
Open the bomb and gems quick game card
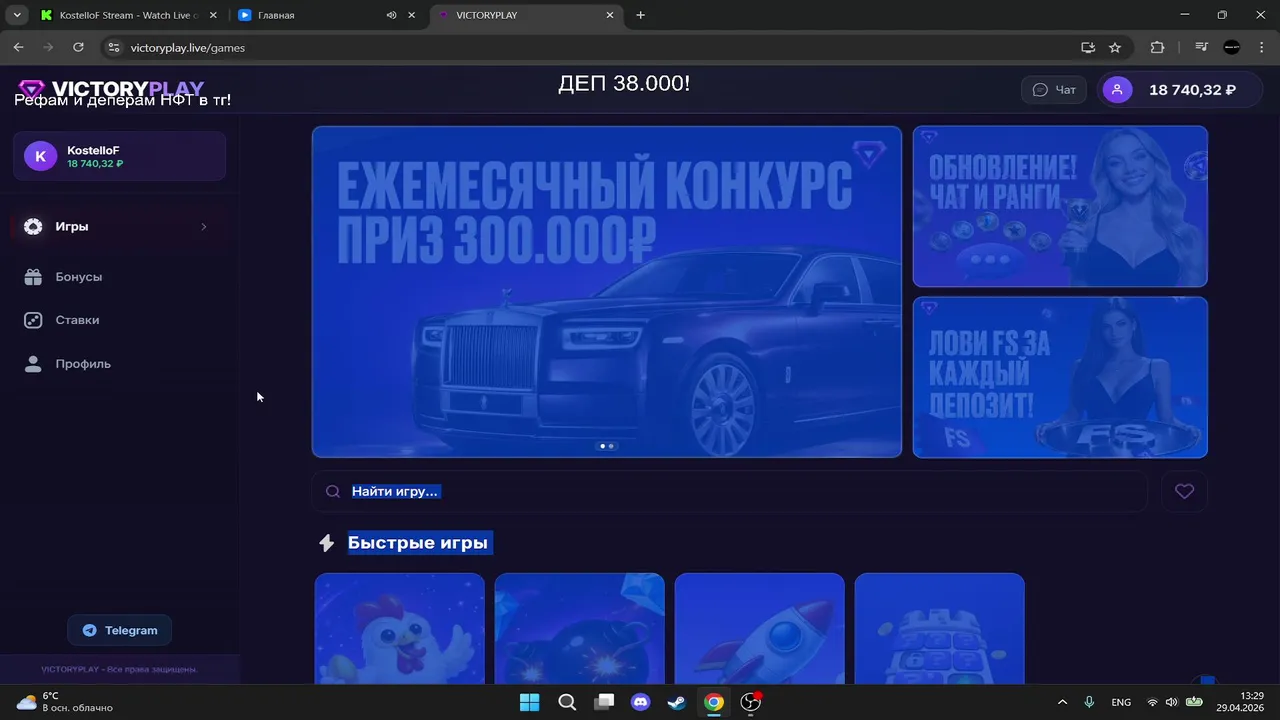579,628
